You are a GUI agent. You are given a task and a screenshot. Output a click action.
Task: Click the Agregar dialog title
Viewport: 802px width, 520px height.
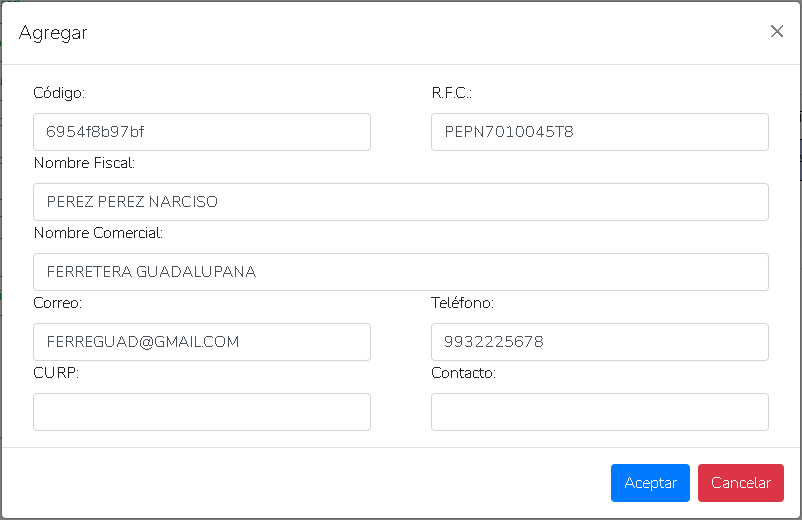click(53, 33)
